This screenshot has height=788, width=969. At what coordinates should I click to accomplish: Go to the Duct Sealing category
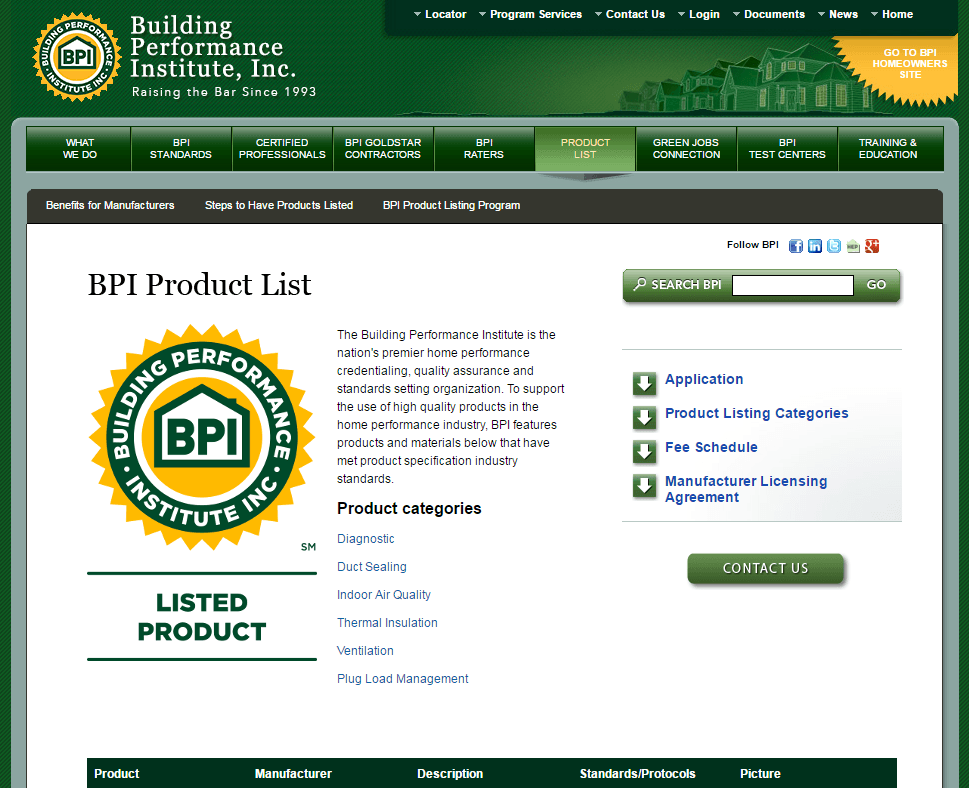coord(371,567)
